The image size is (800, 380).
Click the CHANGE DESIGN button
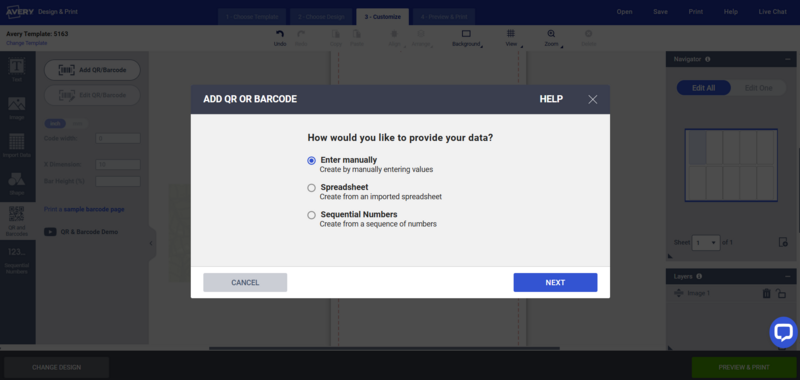tap(56, 367)
